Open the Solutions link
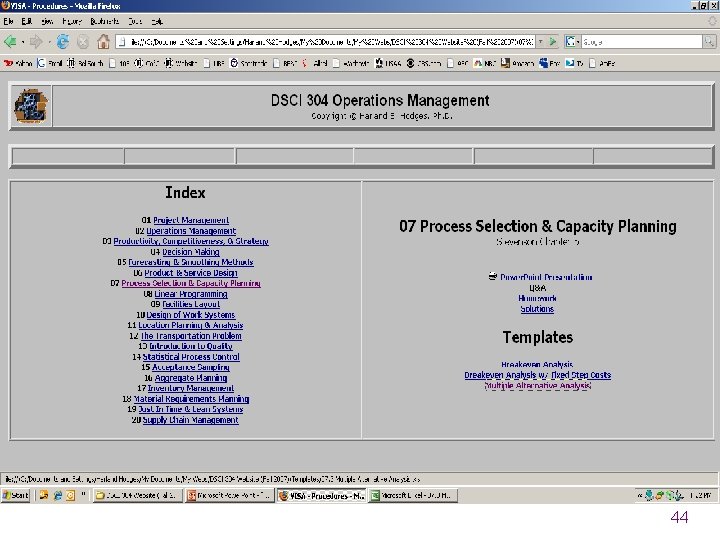 537,309
